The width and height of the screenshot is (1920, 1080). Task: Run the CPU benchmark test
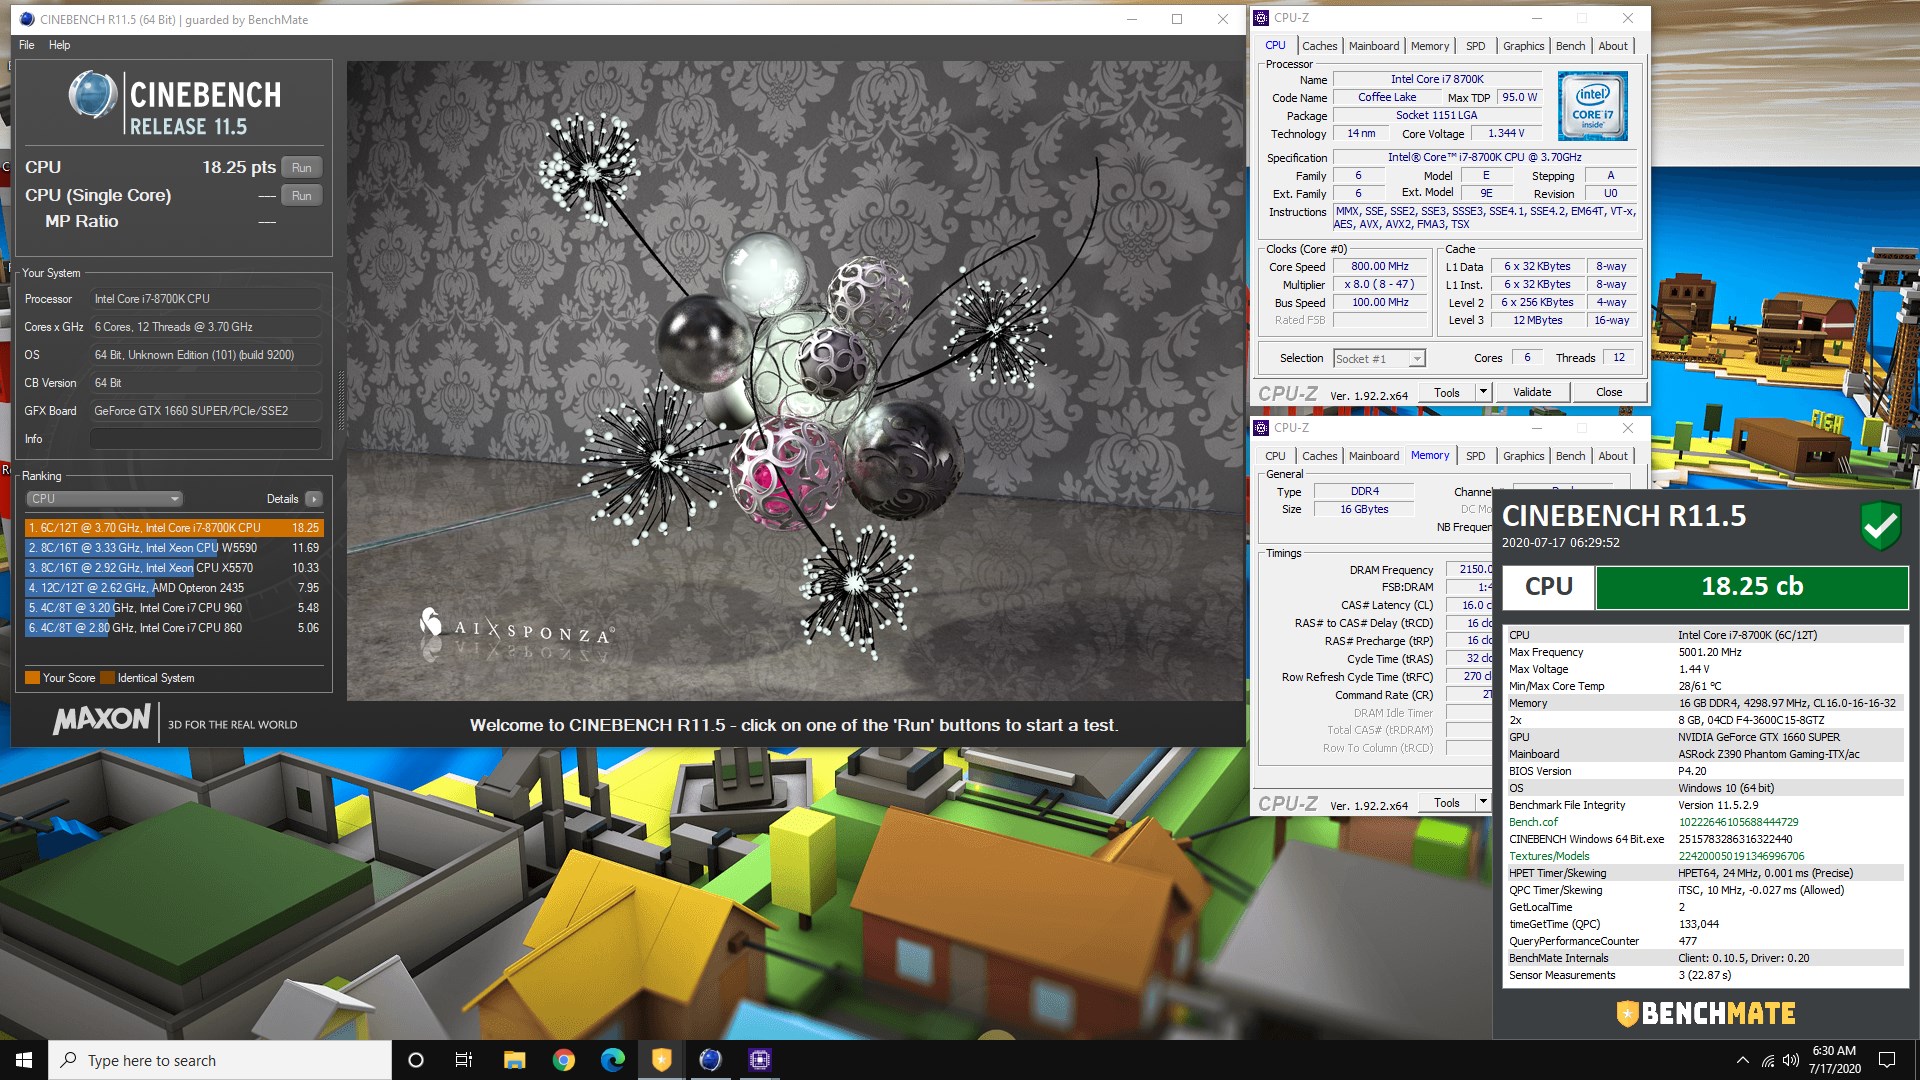point(302,168)
